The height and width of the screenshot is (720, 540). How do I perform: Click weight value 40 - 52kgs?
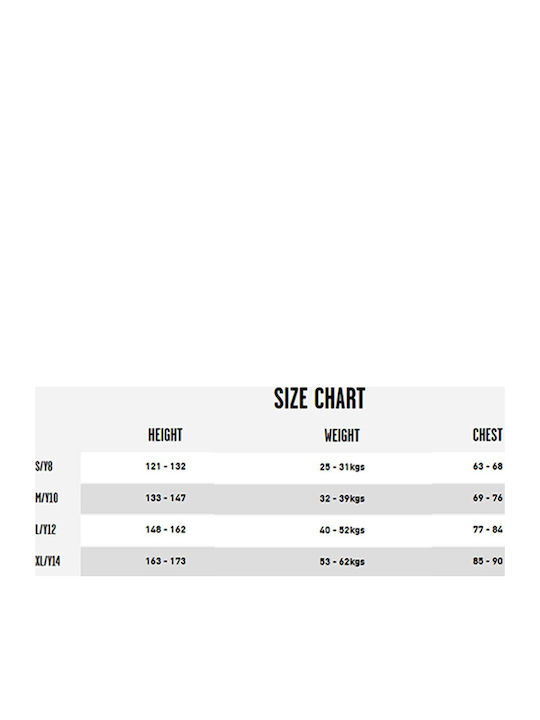pyautogui.click(x=342, y=530)
